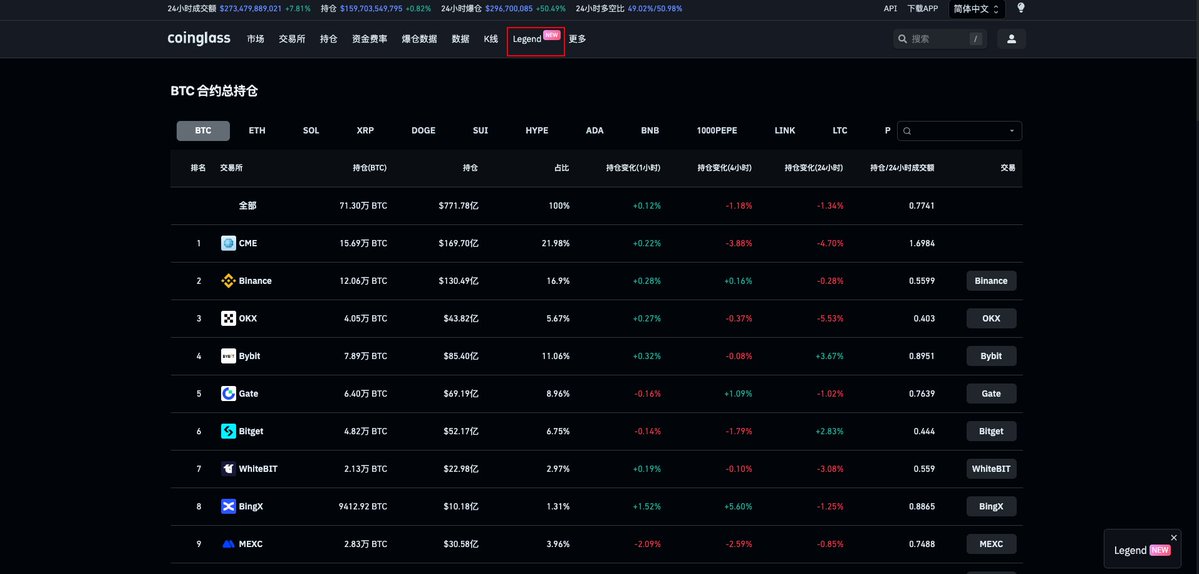Viewport: 1199px width, 574px height.
Task: Click the floating Legend NEW button
Action: point(1142,550)
